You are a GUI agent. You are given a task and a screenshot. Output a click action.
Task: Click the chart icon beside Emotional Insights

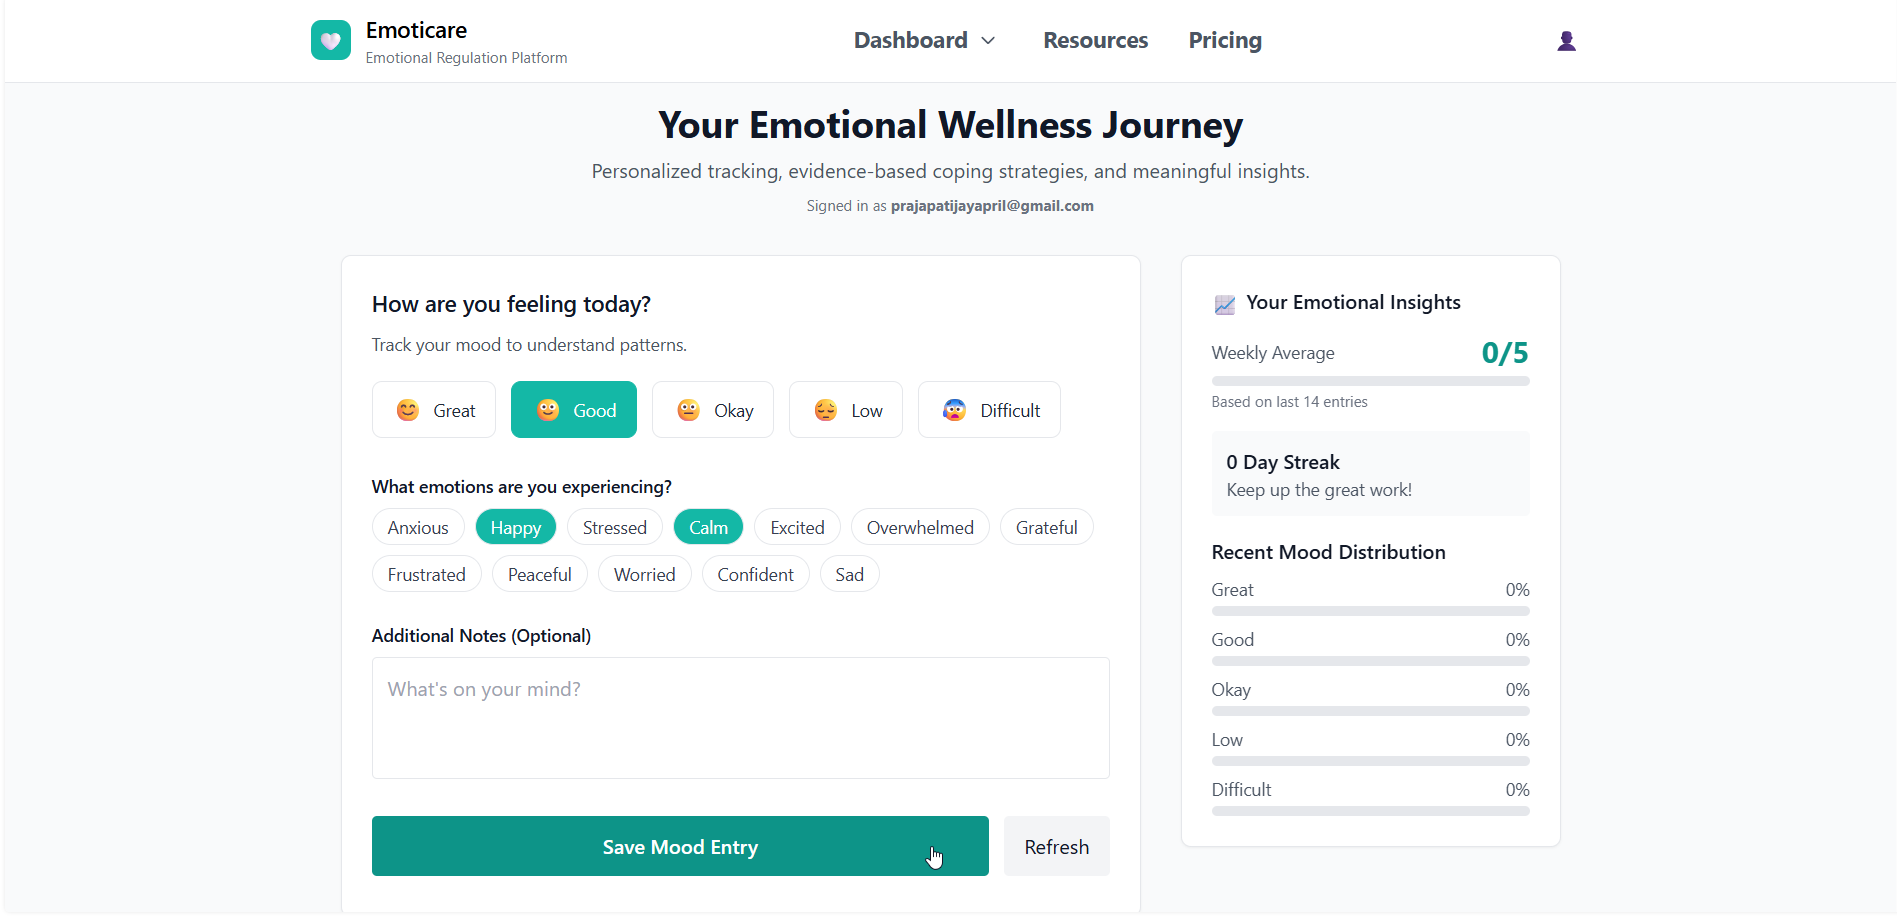[1224, 304]
